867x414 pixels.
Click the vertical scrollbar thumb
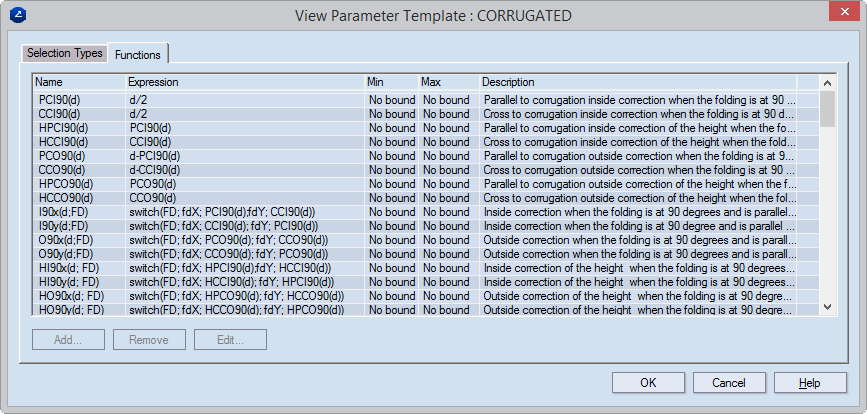(x=827, y=109)
